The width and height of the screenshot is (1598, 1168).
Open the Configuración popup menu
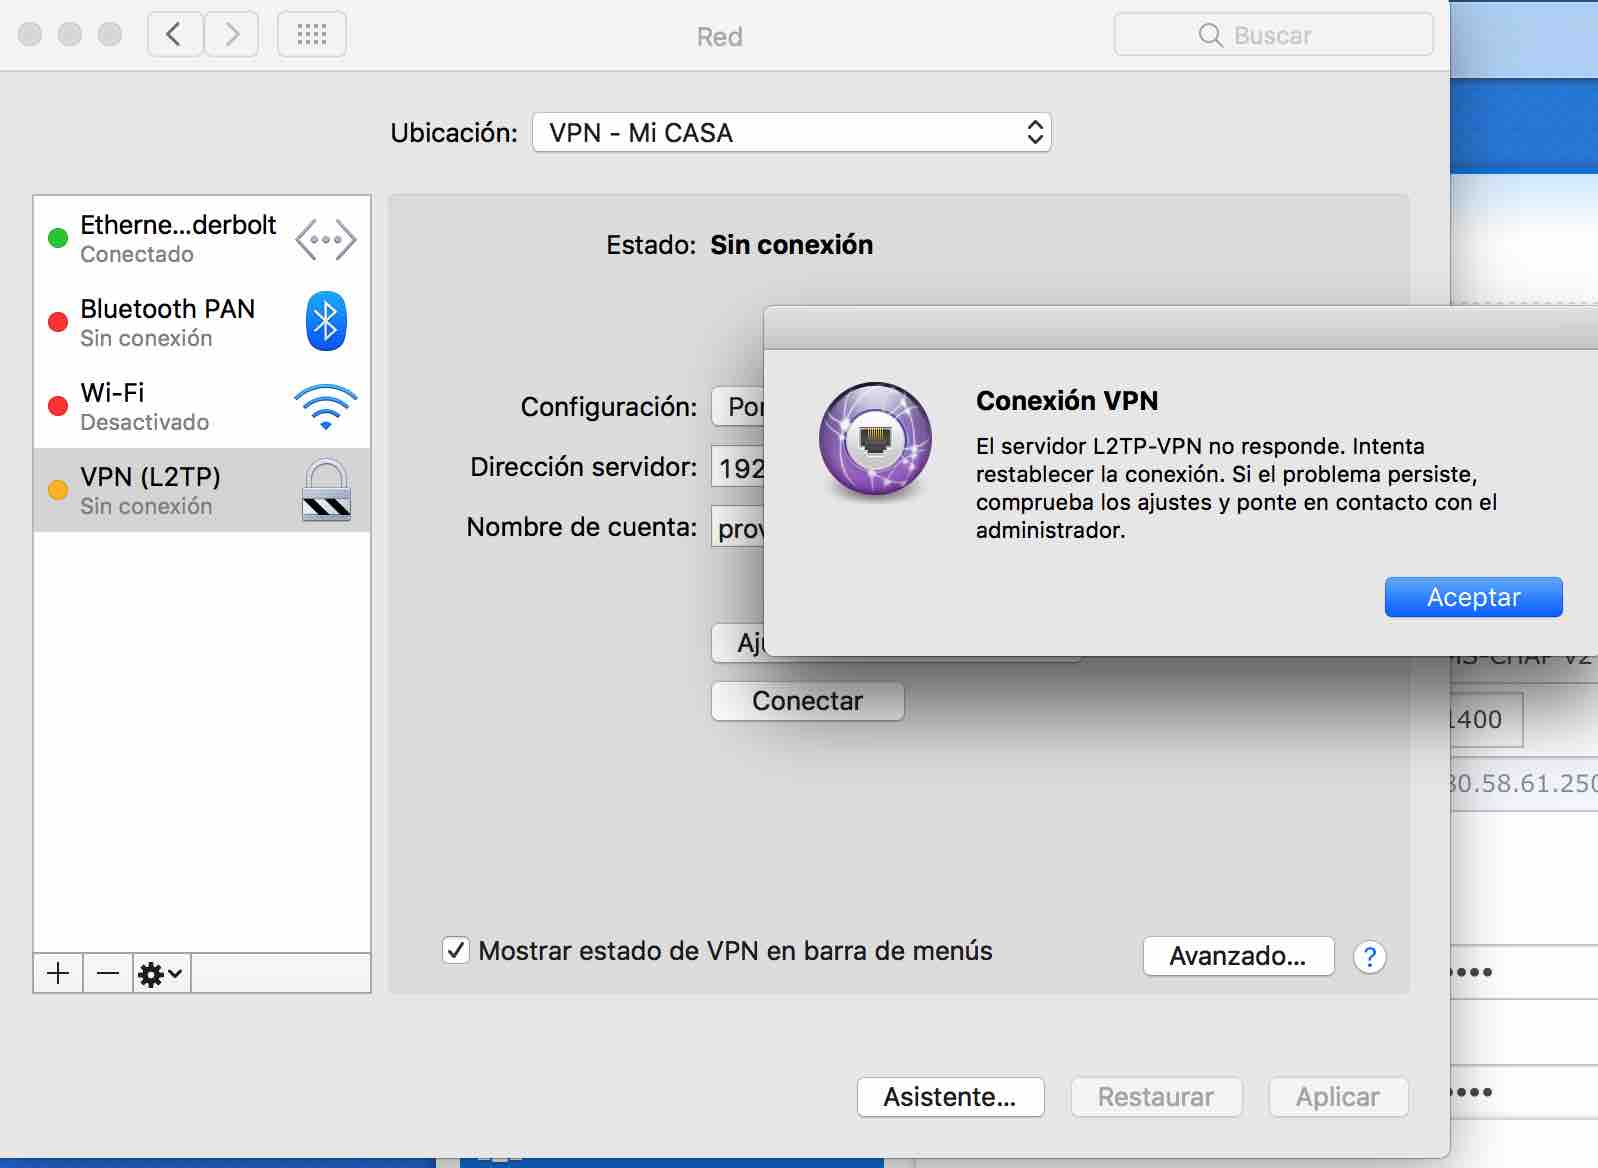pyautogui.click(x=738, y=407)
